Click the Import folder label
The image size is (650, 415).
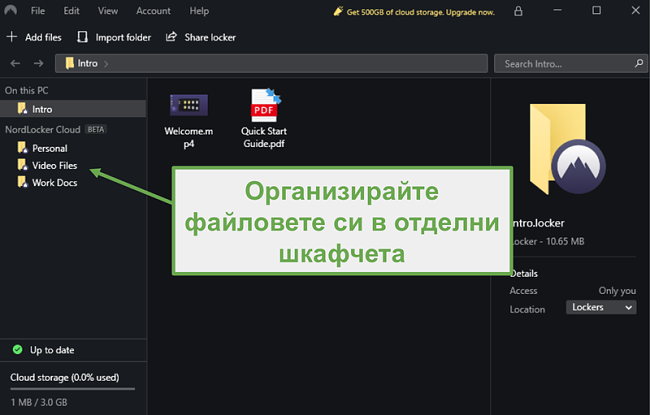123,37
